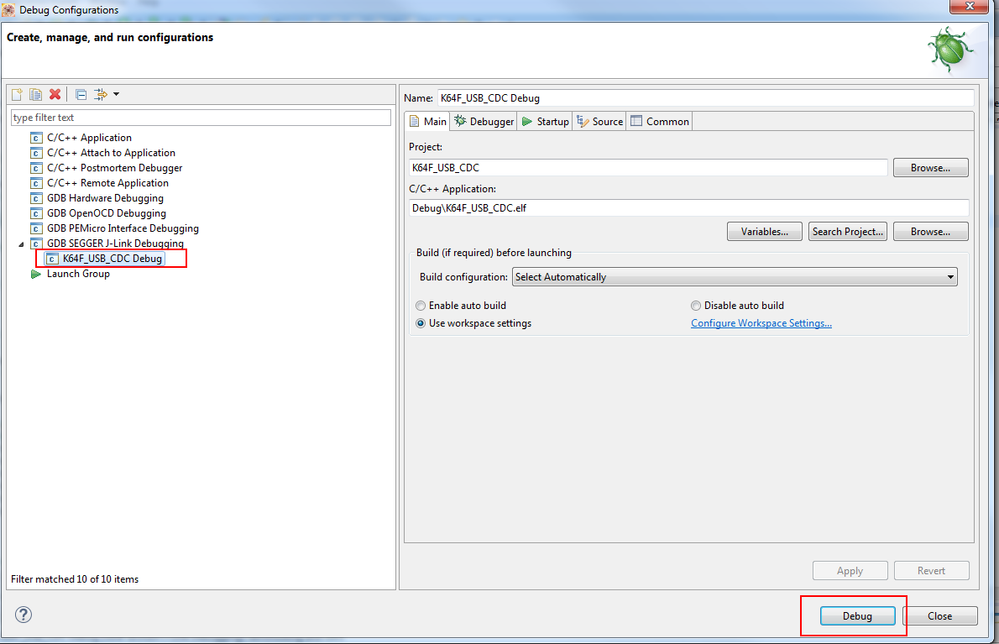This screenshot has width=999, height=644.
Task: Delete selected launch configuration with red X
Action: pyautogui.click(x=55, y=94)
